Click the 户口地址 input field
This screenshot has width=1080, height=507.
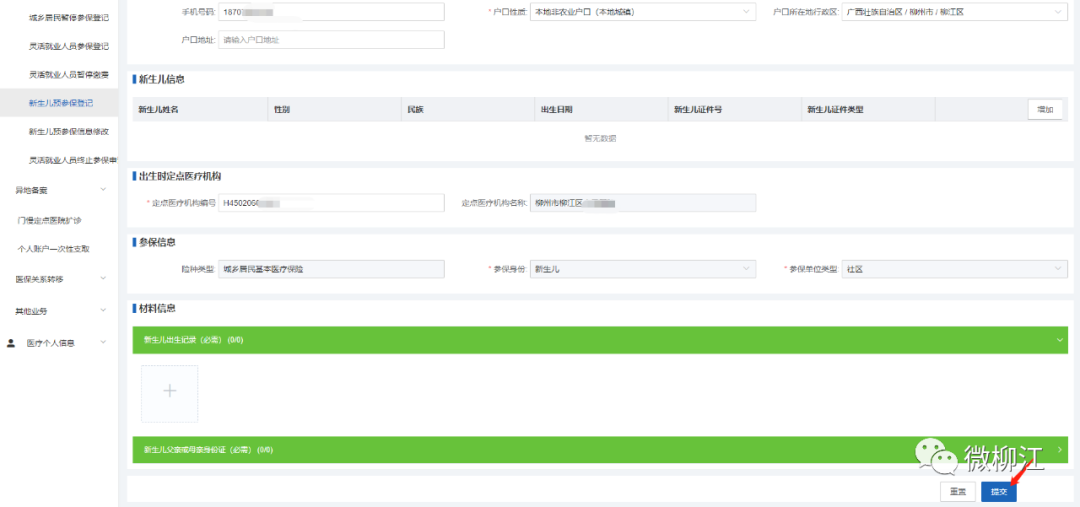[x=330, y=40]
